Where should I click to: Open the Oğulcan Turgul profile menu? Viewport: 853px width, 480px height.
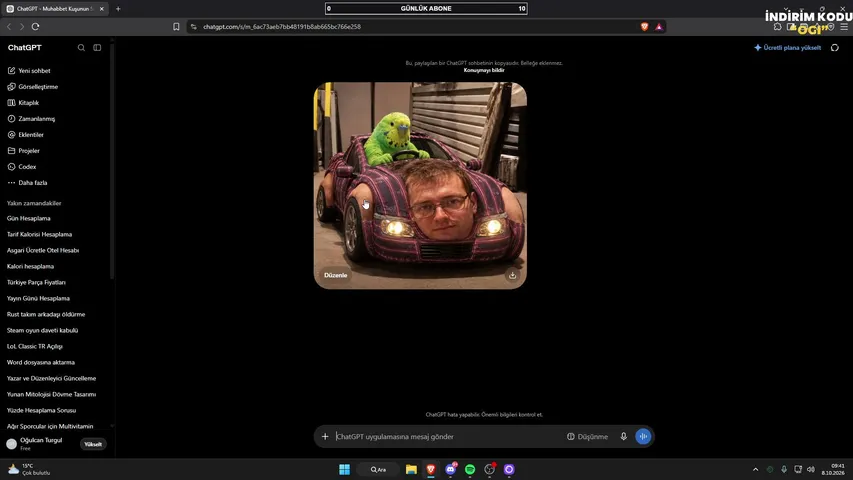coord(35,444)
